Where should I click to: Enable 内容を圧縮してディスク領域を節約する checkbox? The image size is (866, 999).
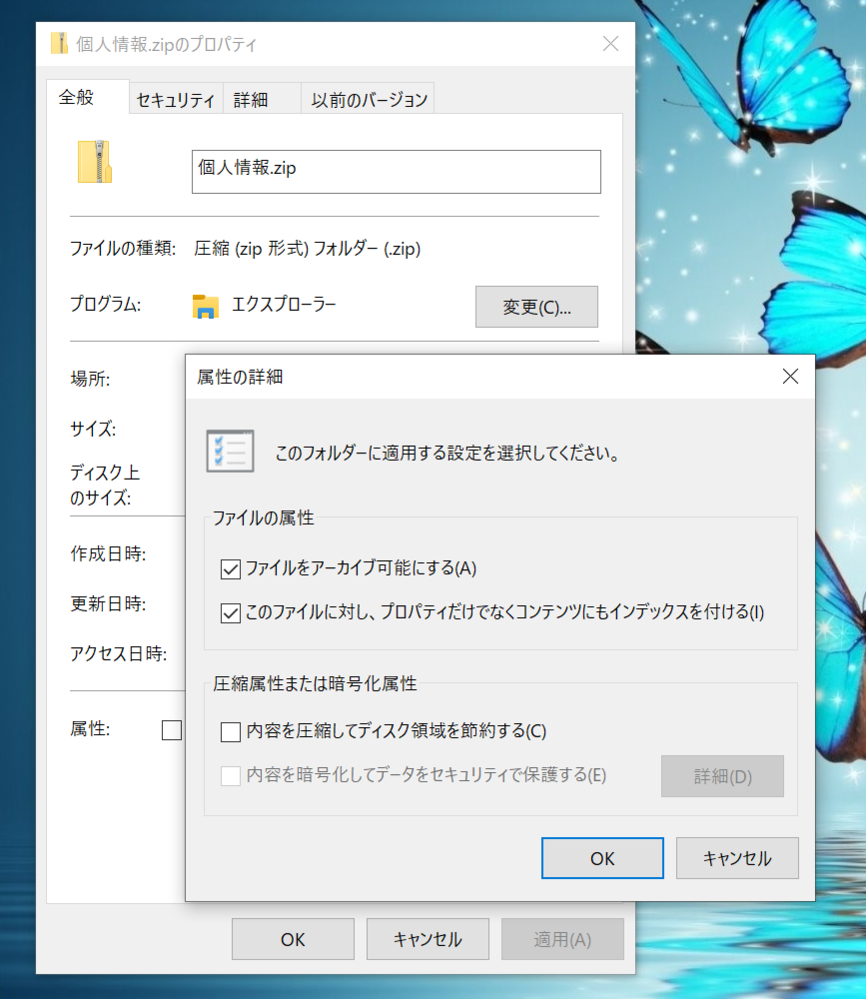coord(231,732)
